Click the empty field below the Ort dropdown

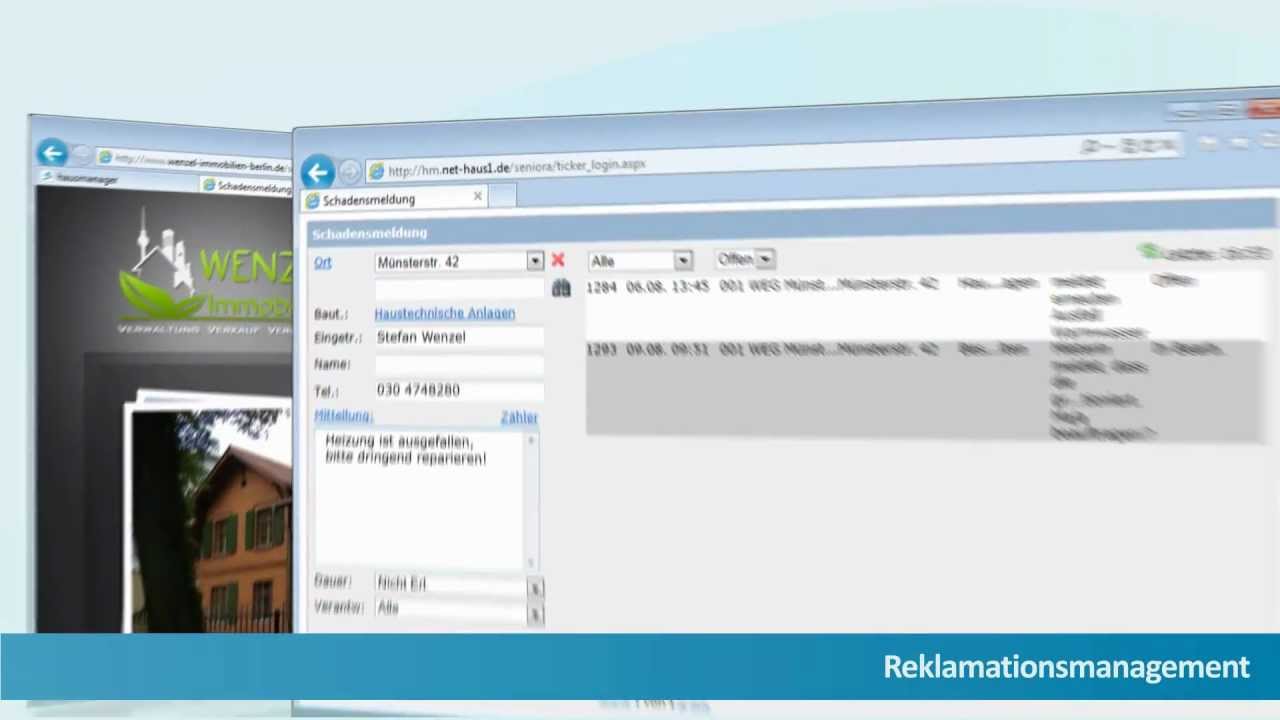459,288
